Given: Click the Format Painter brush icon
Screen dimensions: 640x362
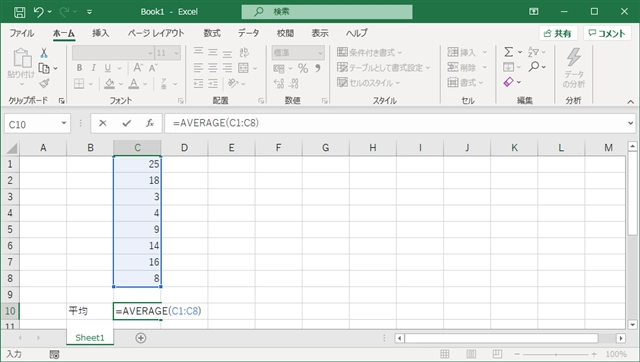Looking at the screenshot, I should (44, 84).
